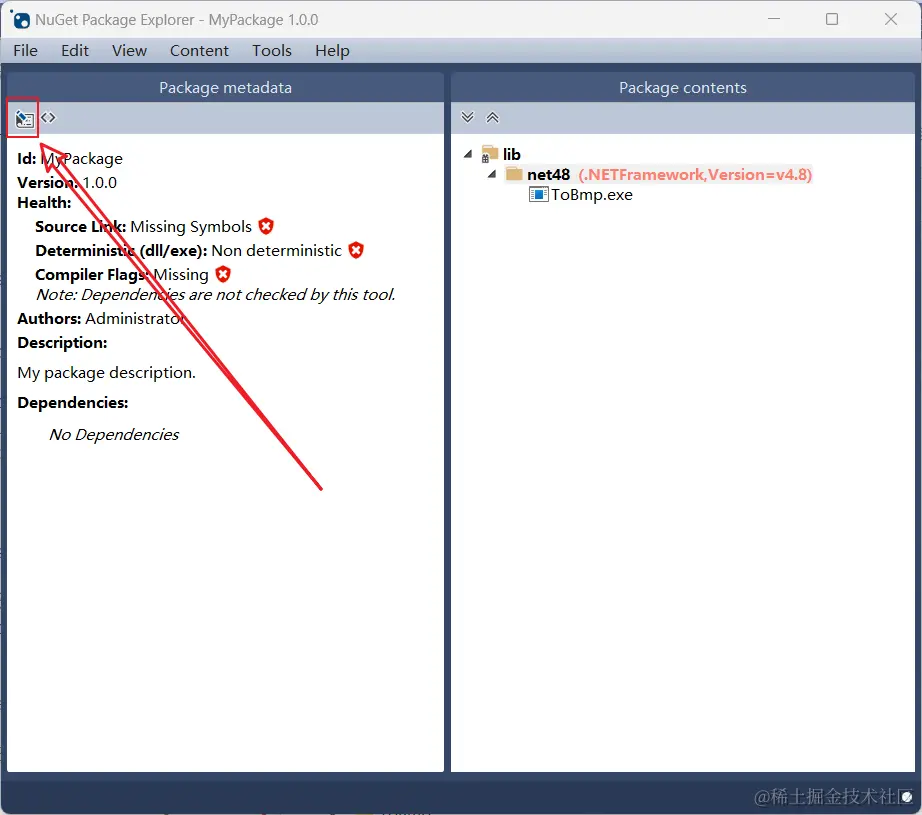922x815 pixels.
Task: Open the File menu
Action: click(x=25, y=51)
